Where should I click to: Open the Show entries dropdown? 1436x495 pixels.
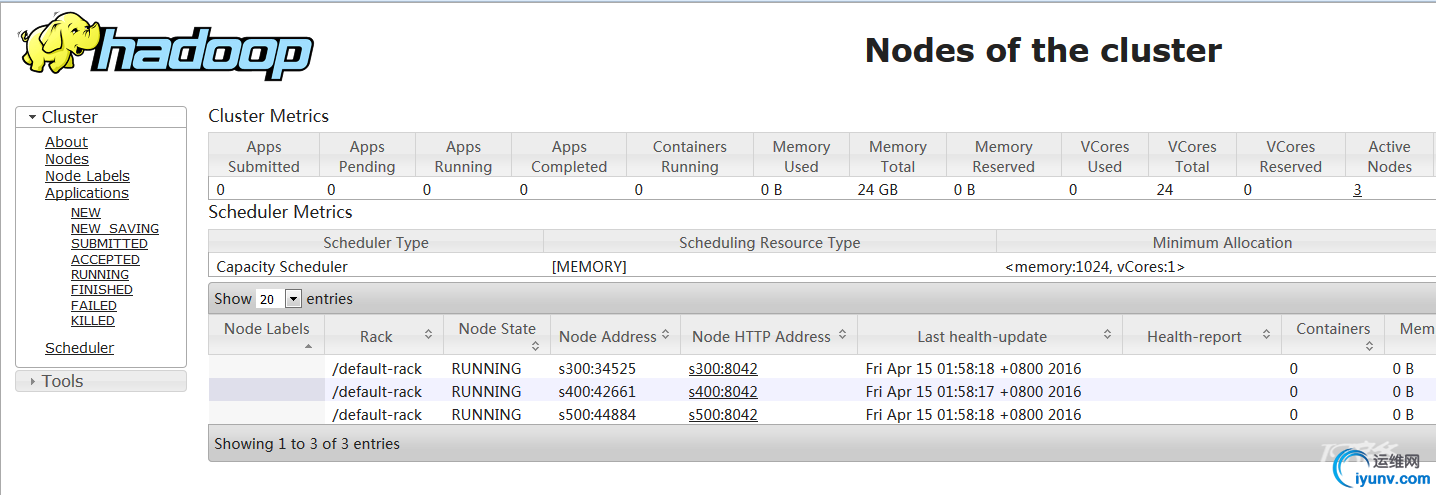pos(279,299)
